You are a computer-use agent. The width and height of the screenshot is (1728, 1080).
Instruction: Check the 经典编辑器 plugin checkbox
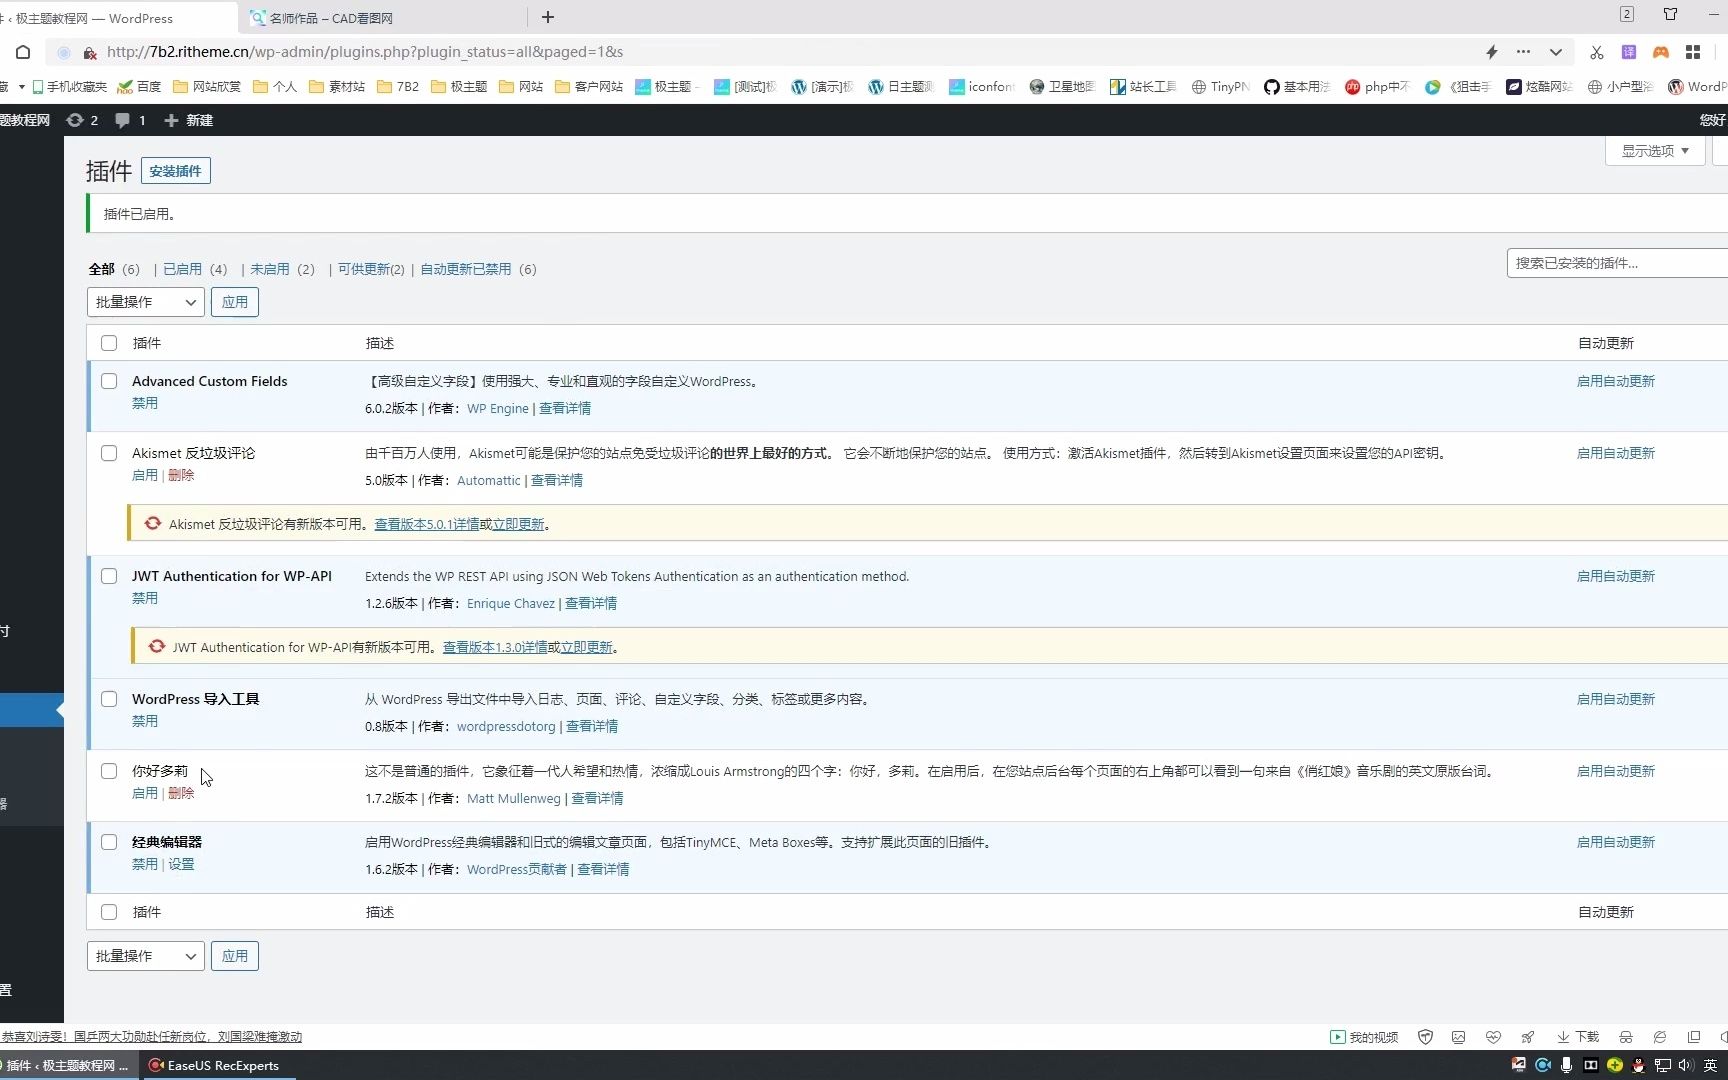[109, 842]
